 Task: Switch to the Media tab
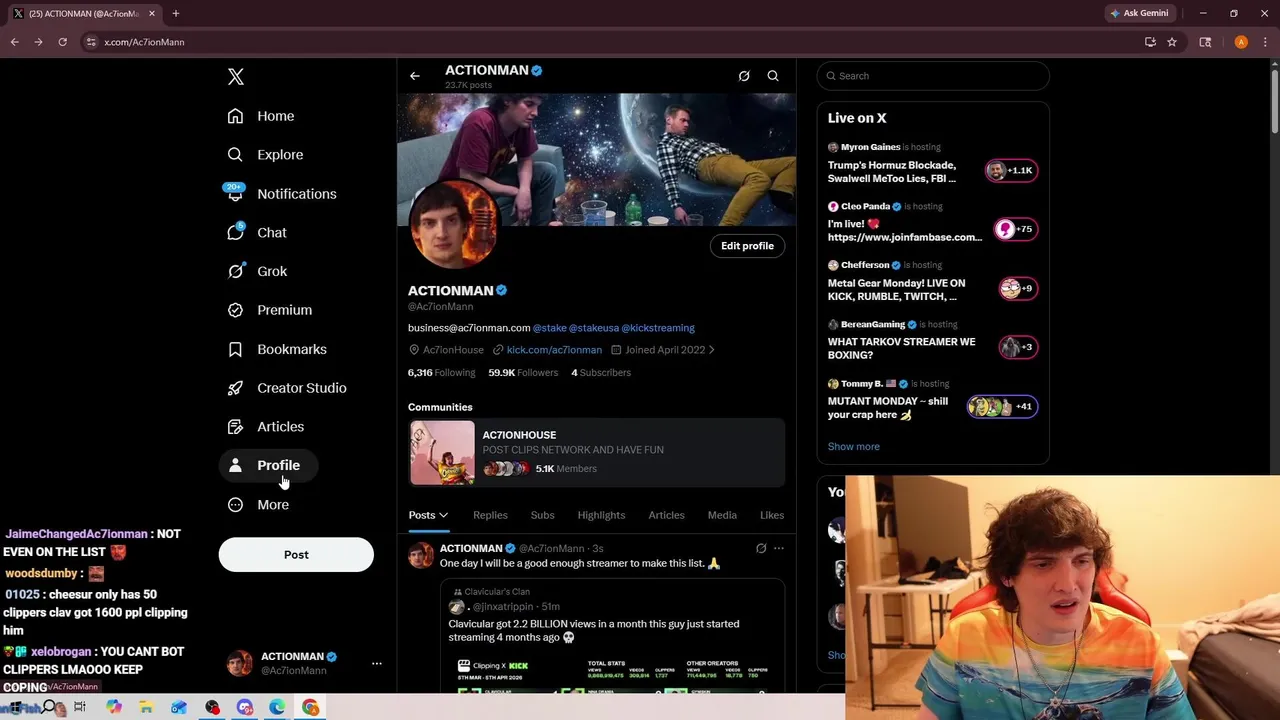[x=722, y=515]
